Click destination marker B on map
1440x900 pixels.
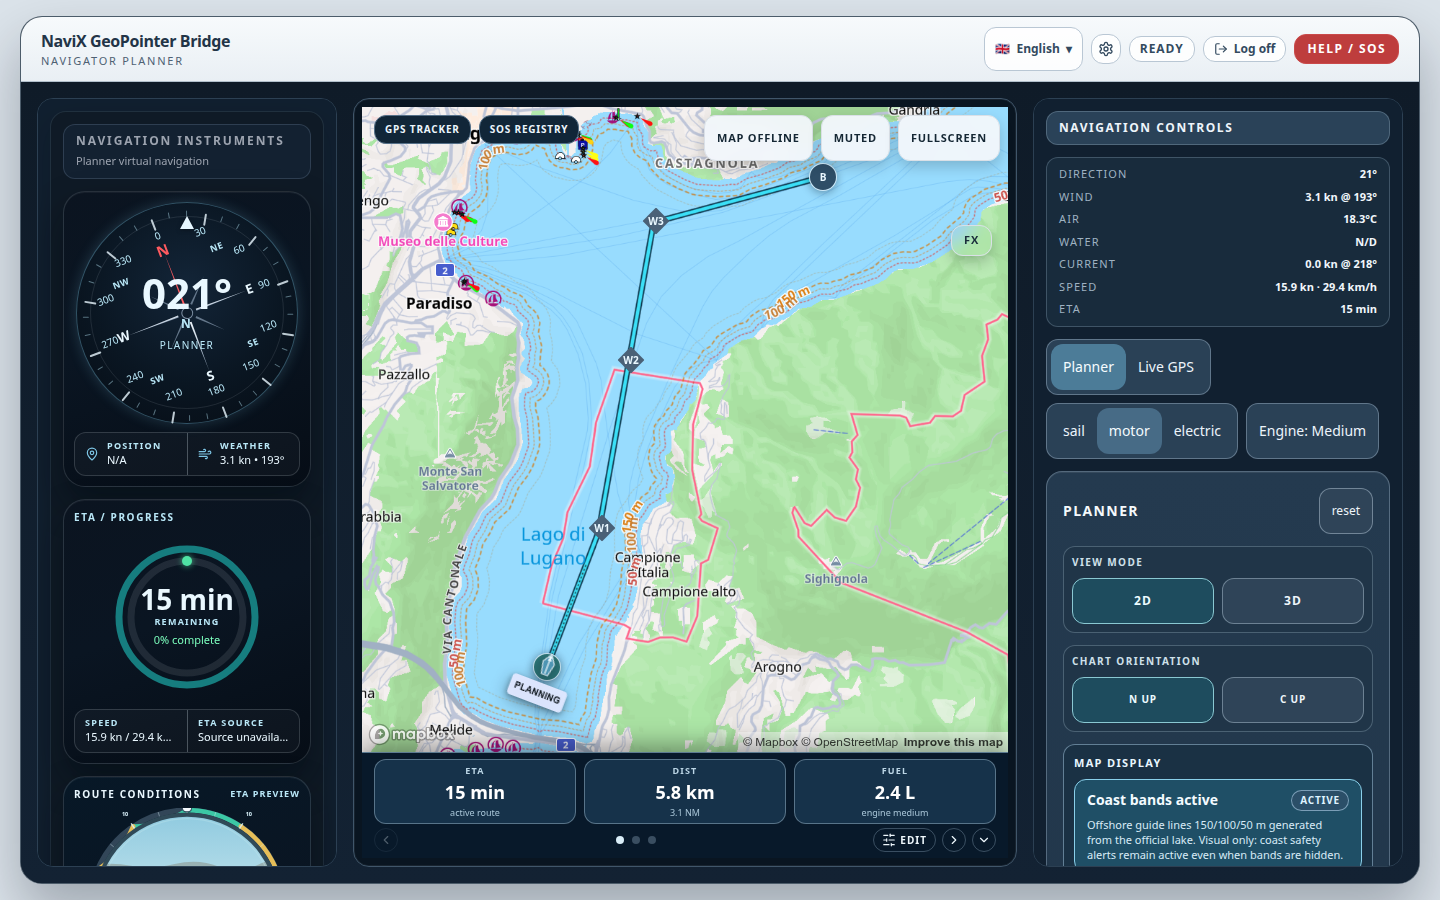point(823,177)
